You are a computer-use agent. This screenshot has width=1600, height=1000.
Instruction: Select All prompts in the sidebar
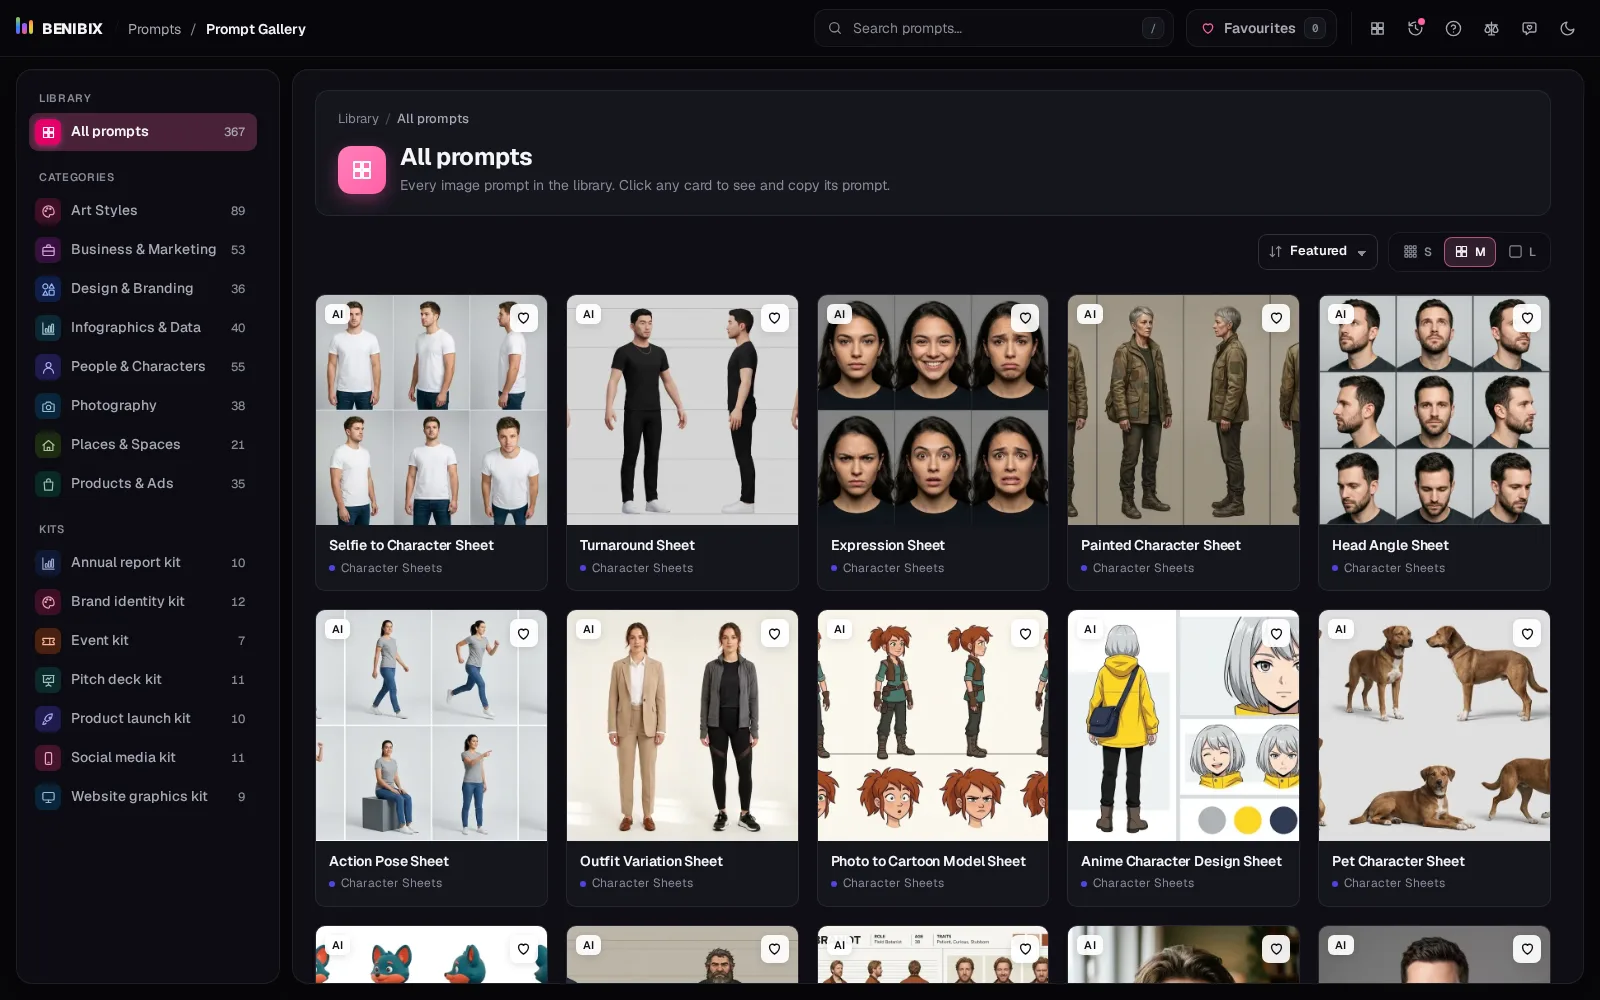click(143, 132)
